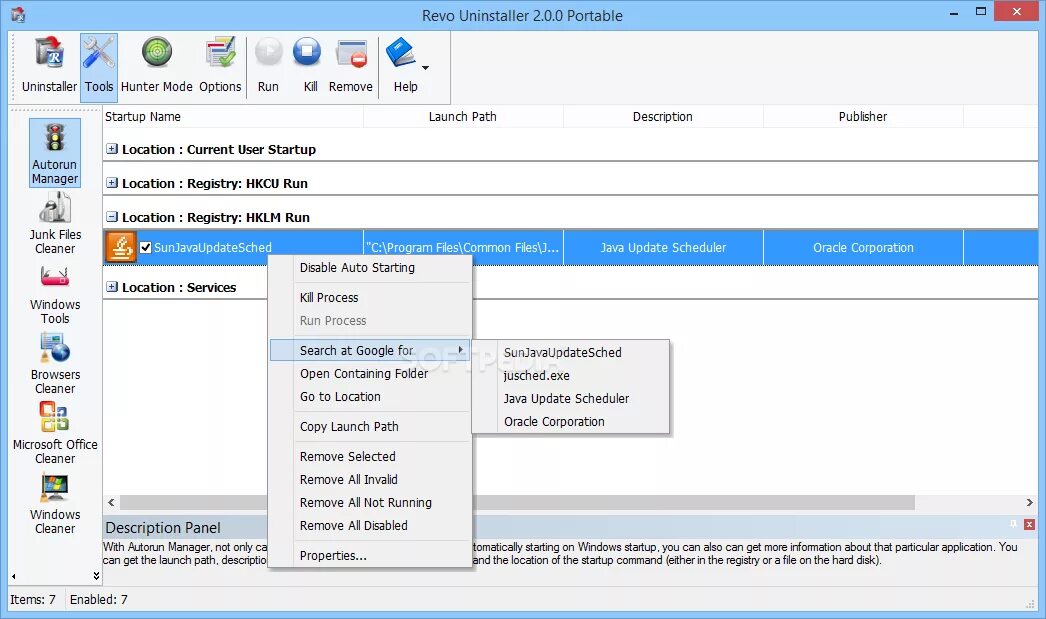
Task: Choose Disable Auto Starting from context menu
Action: tap(370, 267)
